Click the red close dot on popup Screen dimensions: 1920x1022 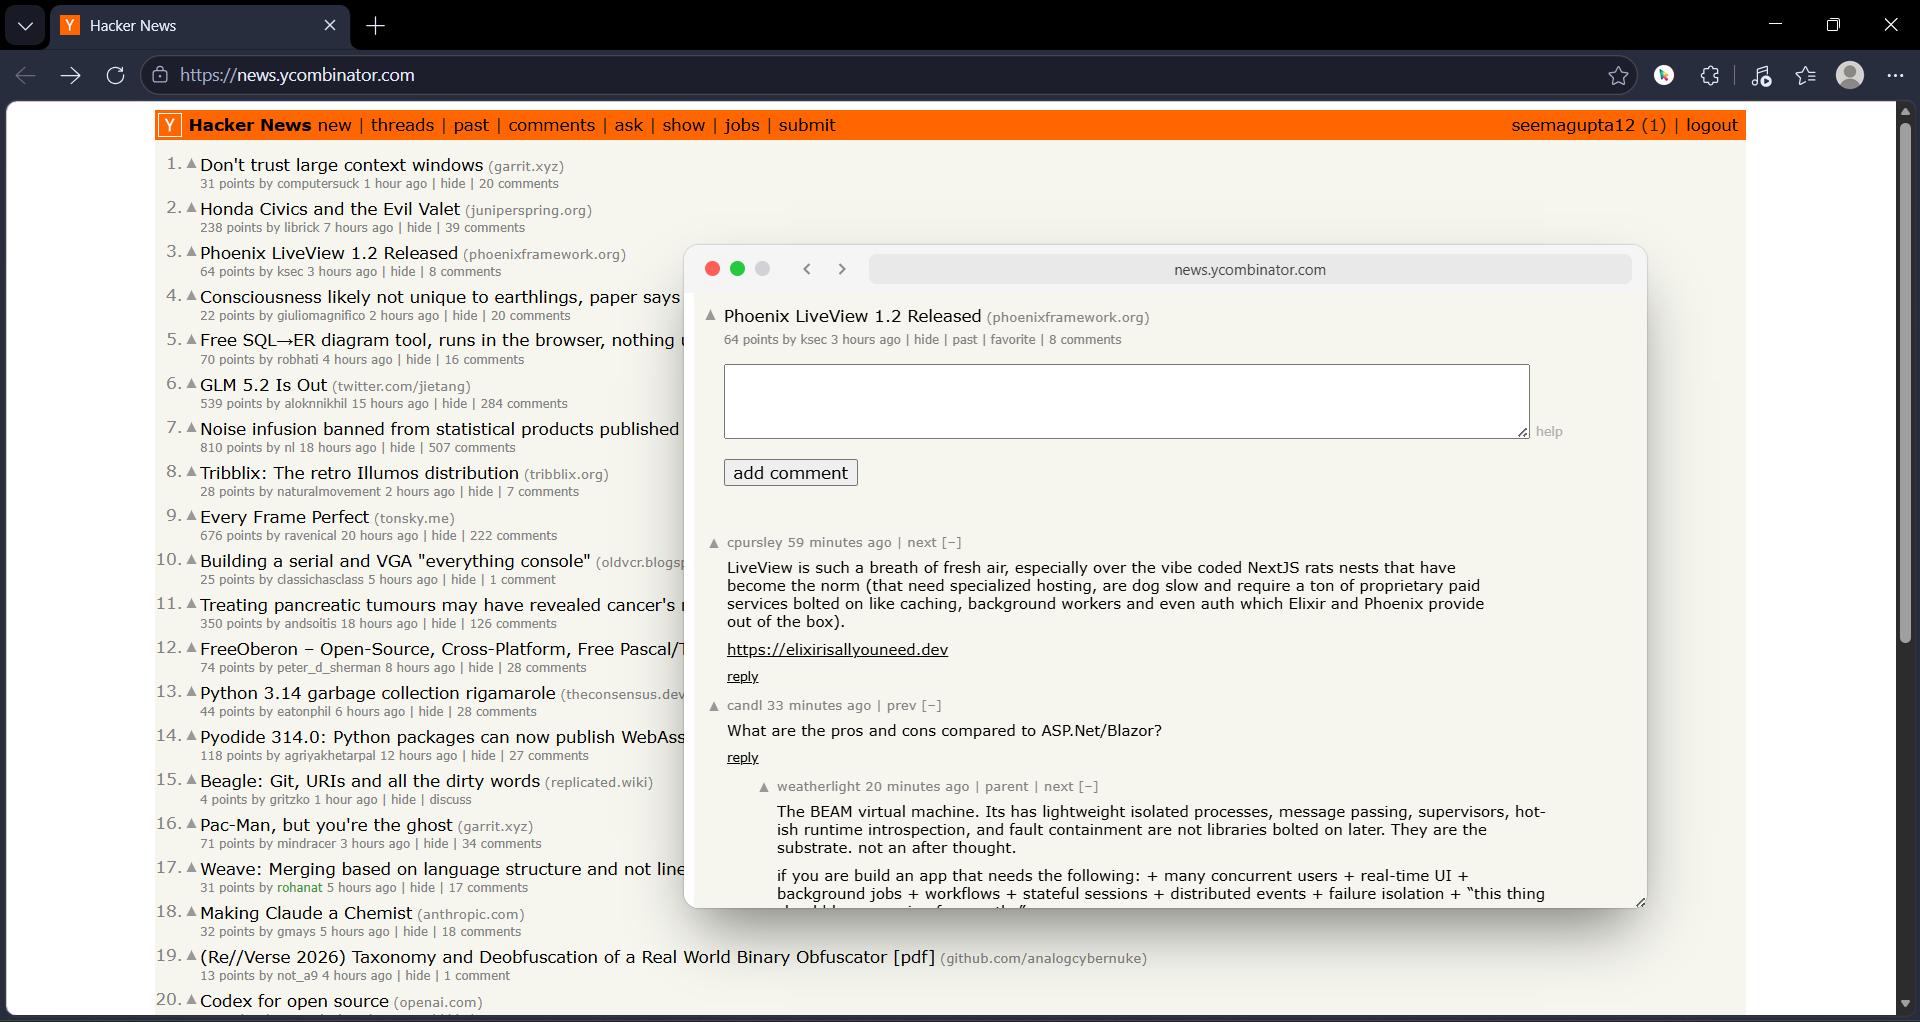(x=712, y=269)
